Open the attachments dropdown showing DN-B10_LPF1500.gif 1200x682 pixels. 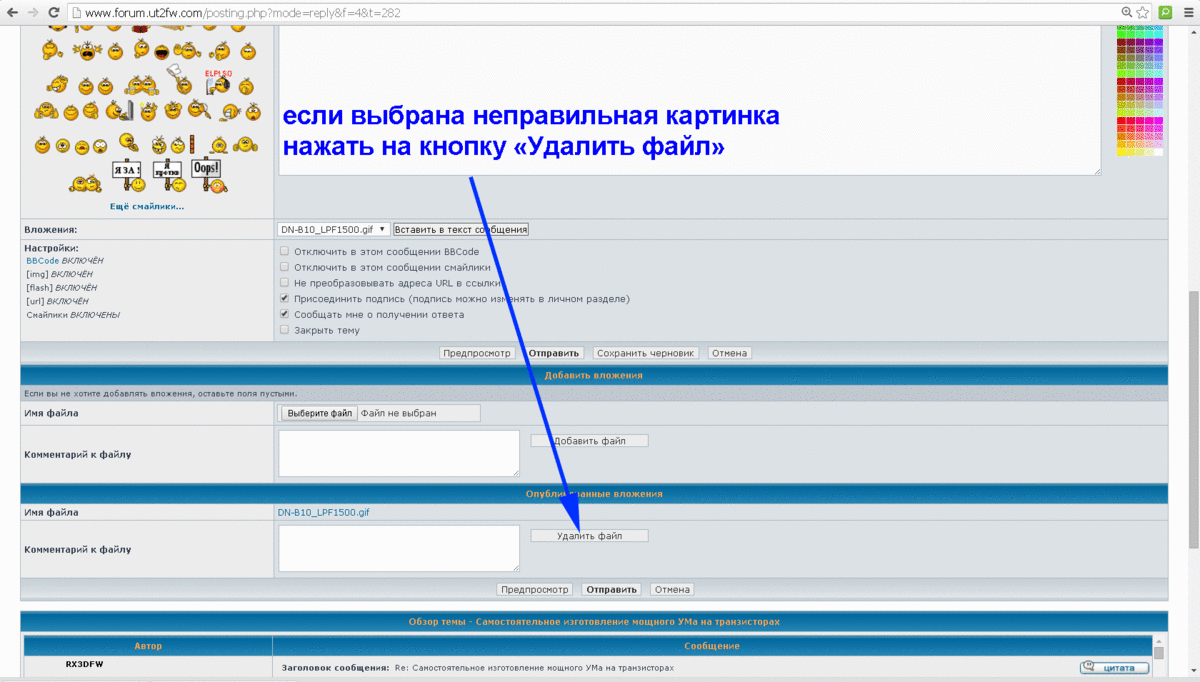[333, 229]
